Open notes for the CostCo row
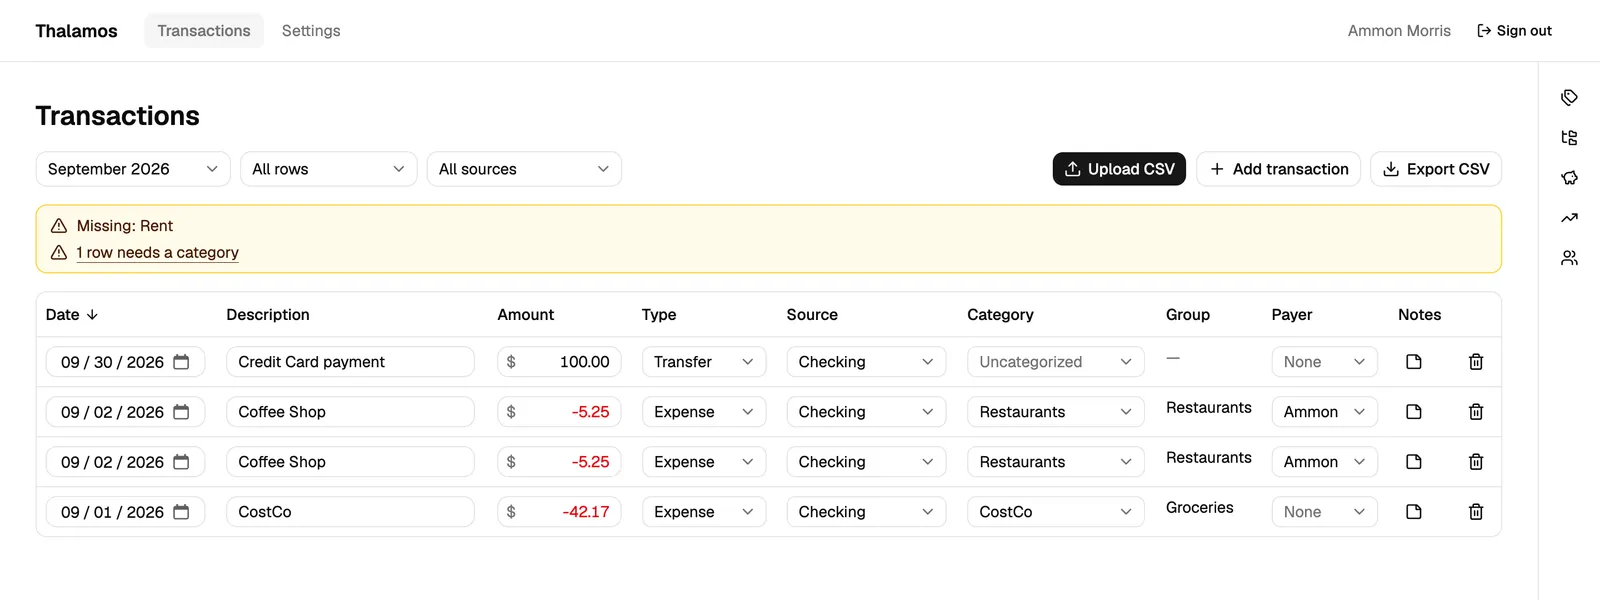The height and width of the screenshot is (600, 1600). pos(1413,512)
